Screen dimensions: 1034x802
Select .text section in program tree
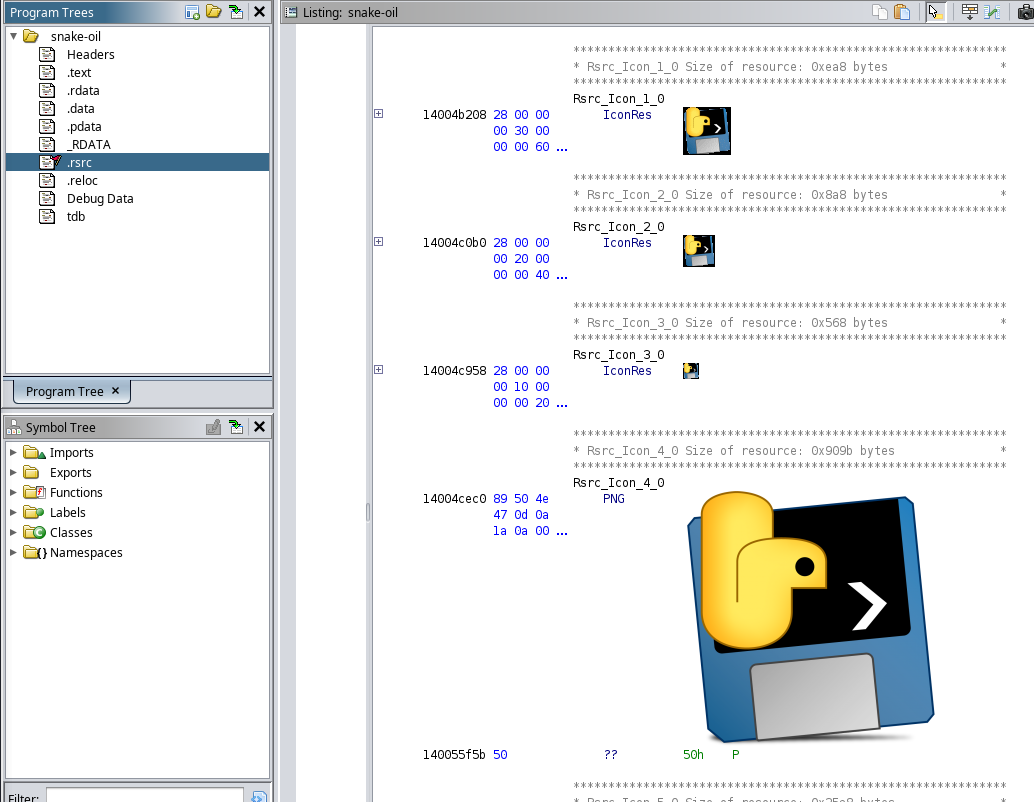[79, 73]
